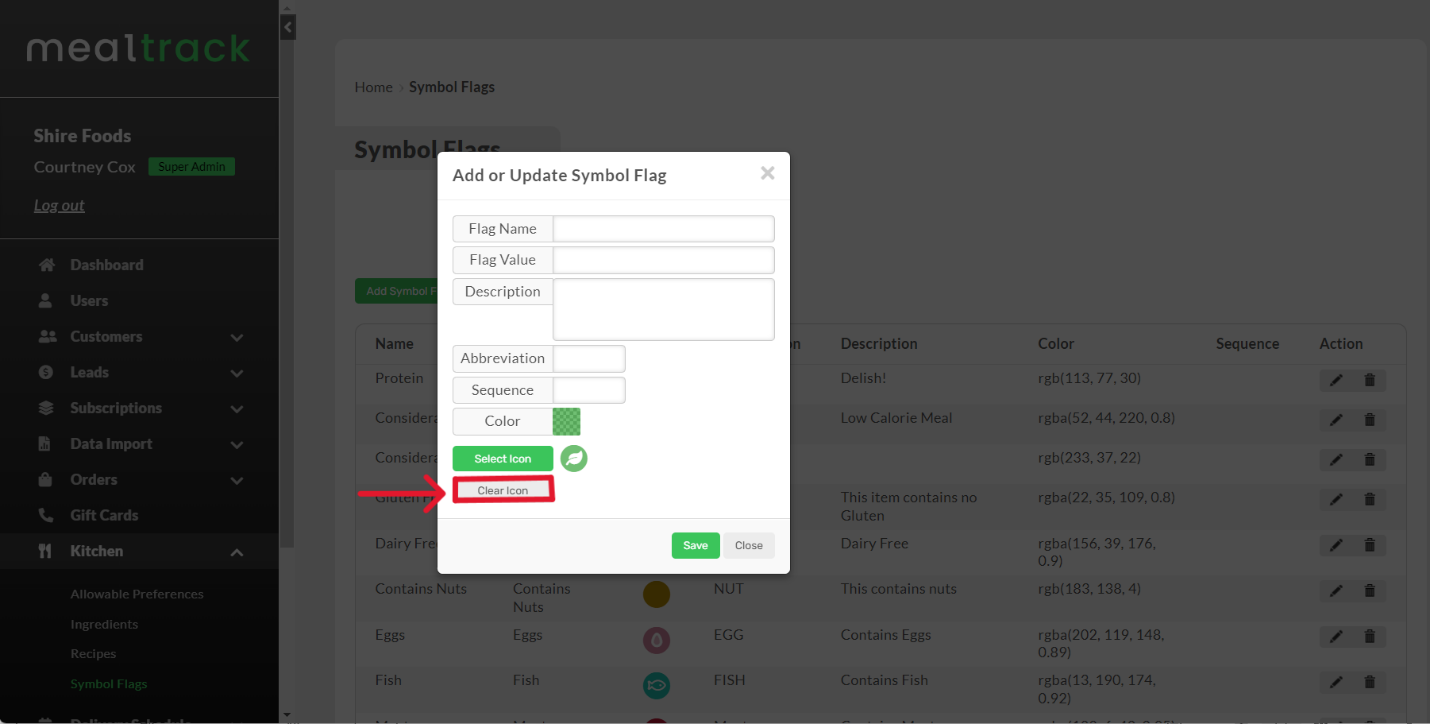Delete the Low Calorie Meal row
This screenshot has width=1430, height=724.
(x=1370, y=420)
